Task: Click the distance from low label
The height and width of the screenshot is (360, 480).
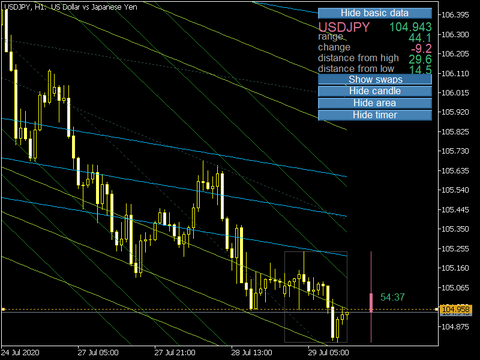Action: click(x=356, y=69)
